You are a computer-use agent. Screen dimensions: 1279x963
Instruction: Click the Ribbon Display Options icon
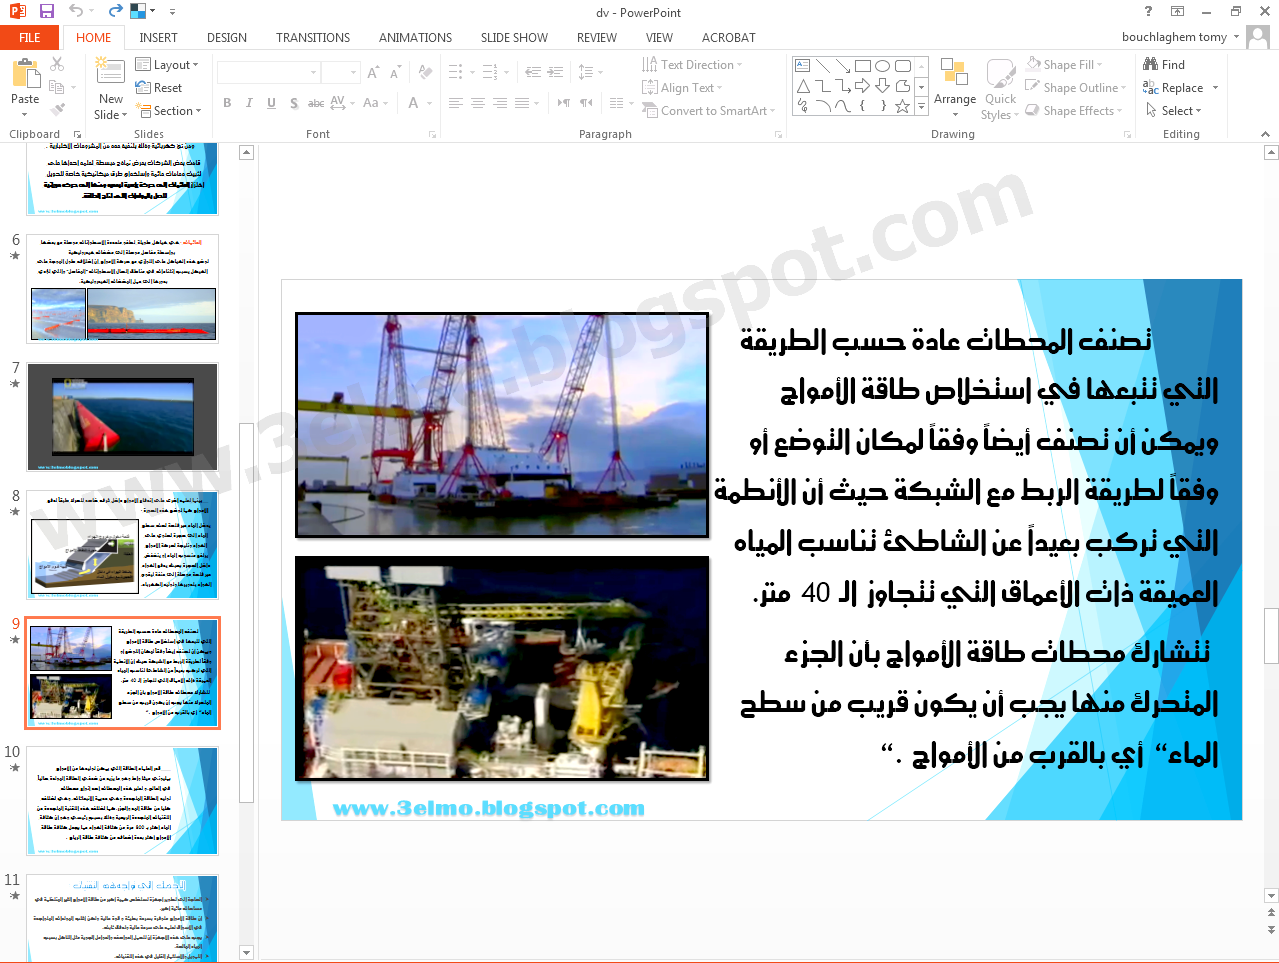click(1178, 11)
